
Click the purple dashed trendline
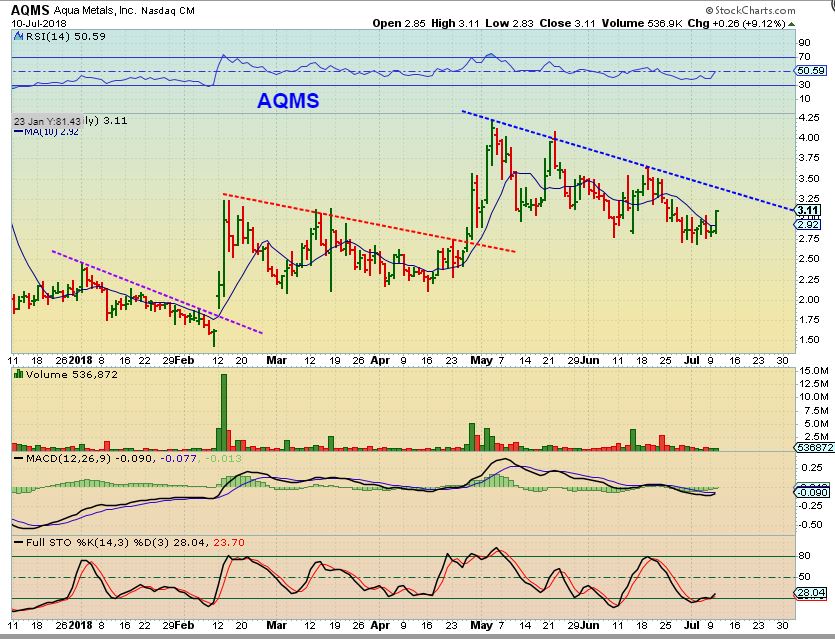tap(157, 292)
